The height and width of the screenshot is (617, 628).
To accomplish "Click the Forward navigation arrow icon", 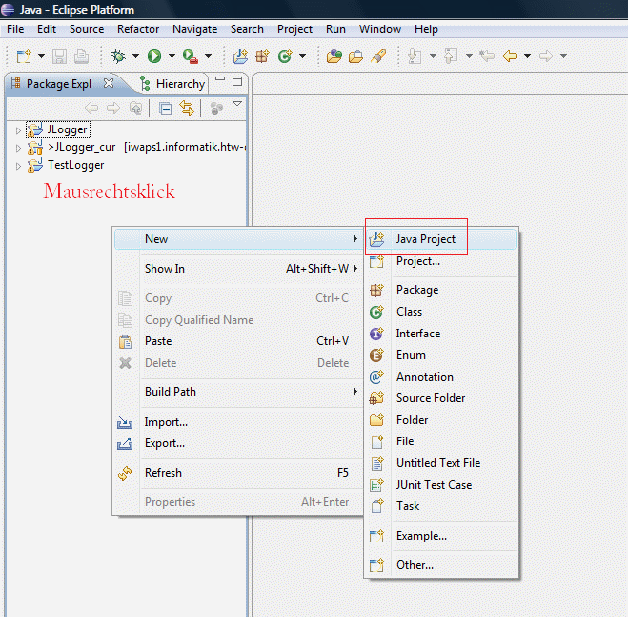I will click(x=546, y=56).
